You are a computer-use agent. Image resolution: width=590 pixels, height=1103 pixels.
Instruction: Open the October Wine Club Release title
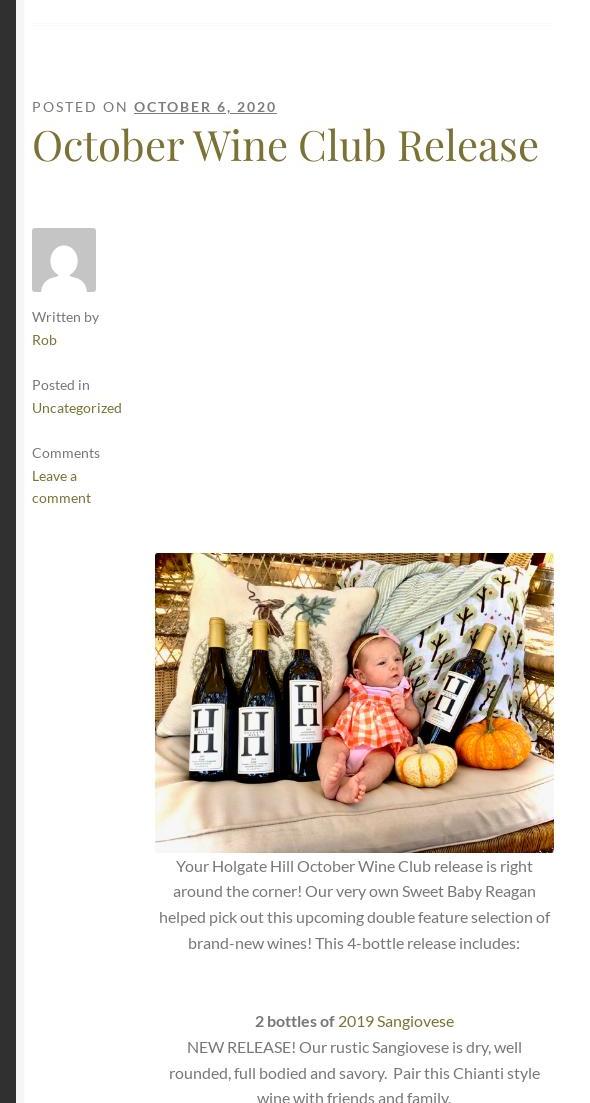coord(286,145)
